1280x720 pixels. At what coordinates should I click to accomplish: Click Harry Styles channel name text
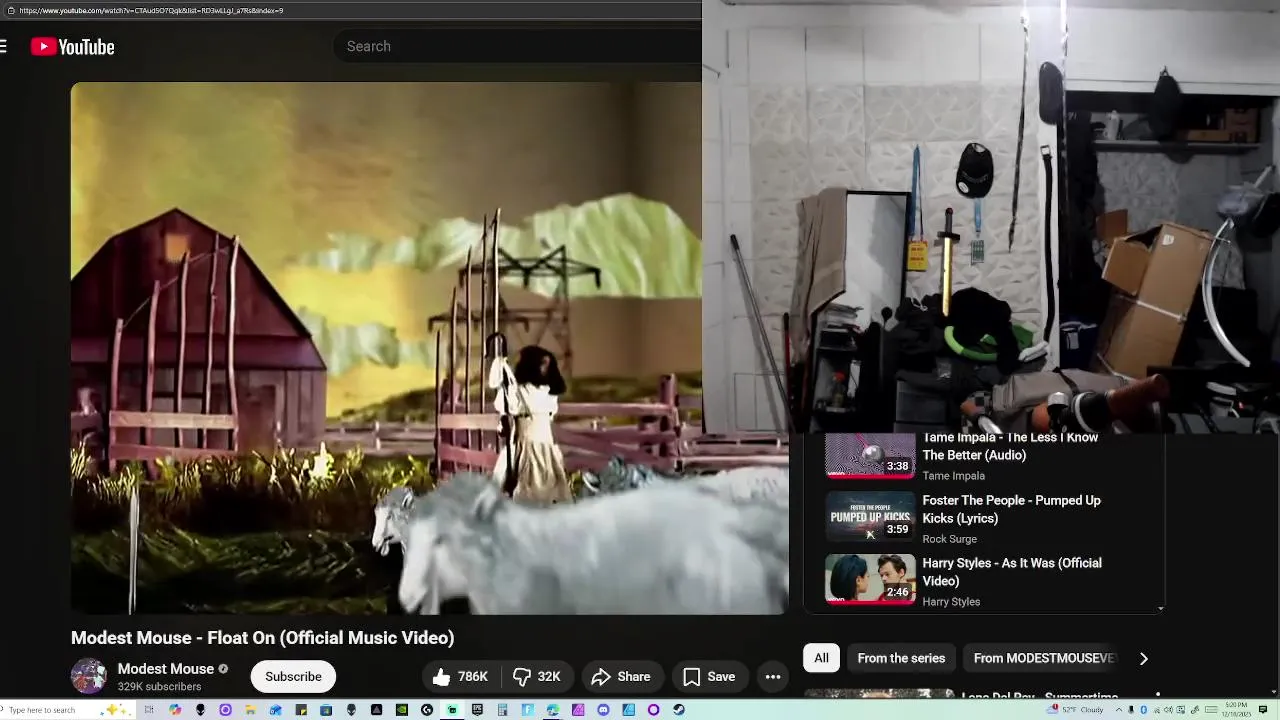click(x=951, y=602)
